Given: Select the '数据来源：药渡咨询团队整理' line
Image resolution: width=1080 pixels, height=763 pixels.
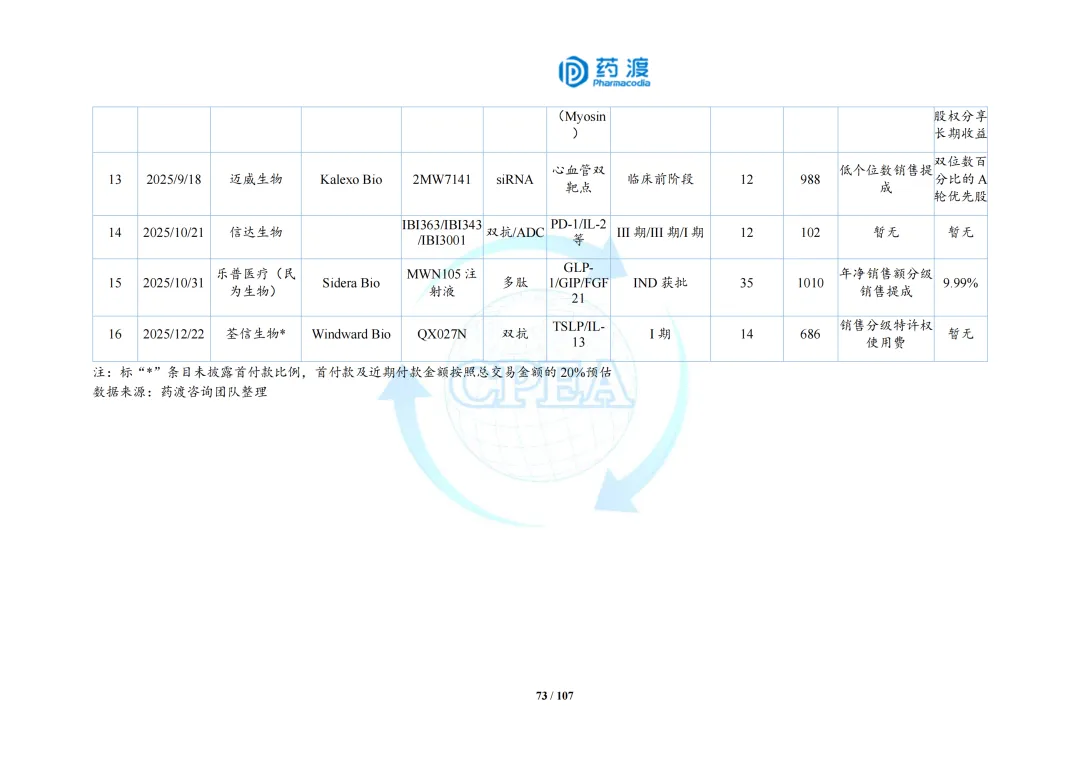Looking at the screenshot, I should coord(180,392).
